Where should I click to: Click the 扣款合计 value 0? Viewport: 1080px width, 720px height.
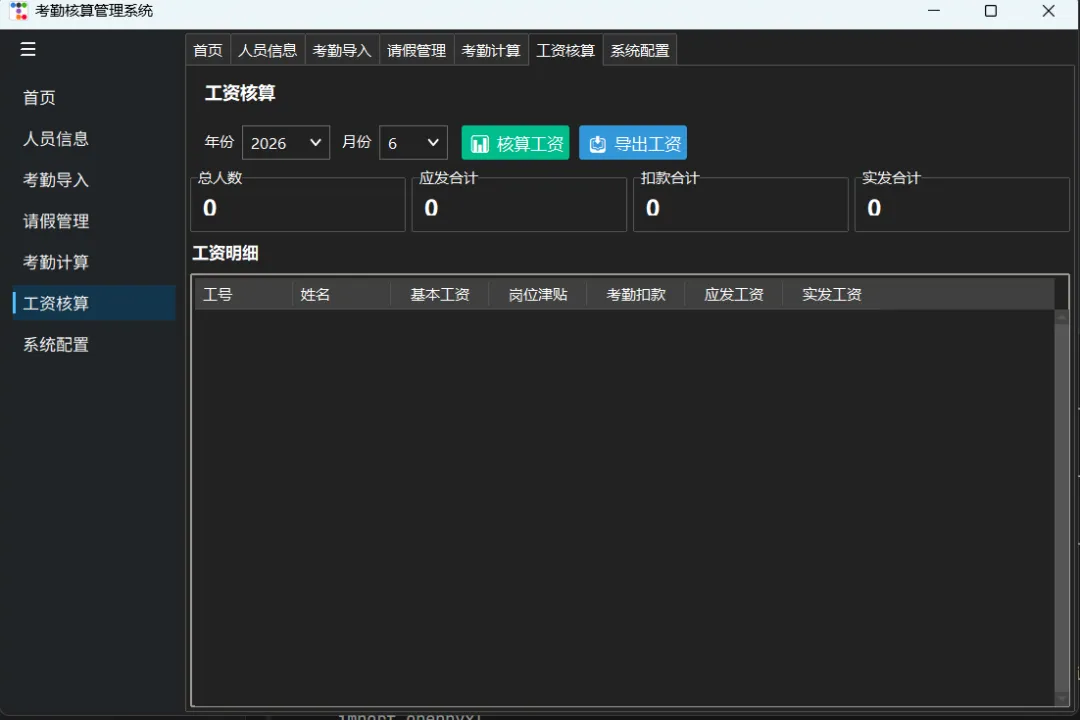coord(653,207)
